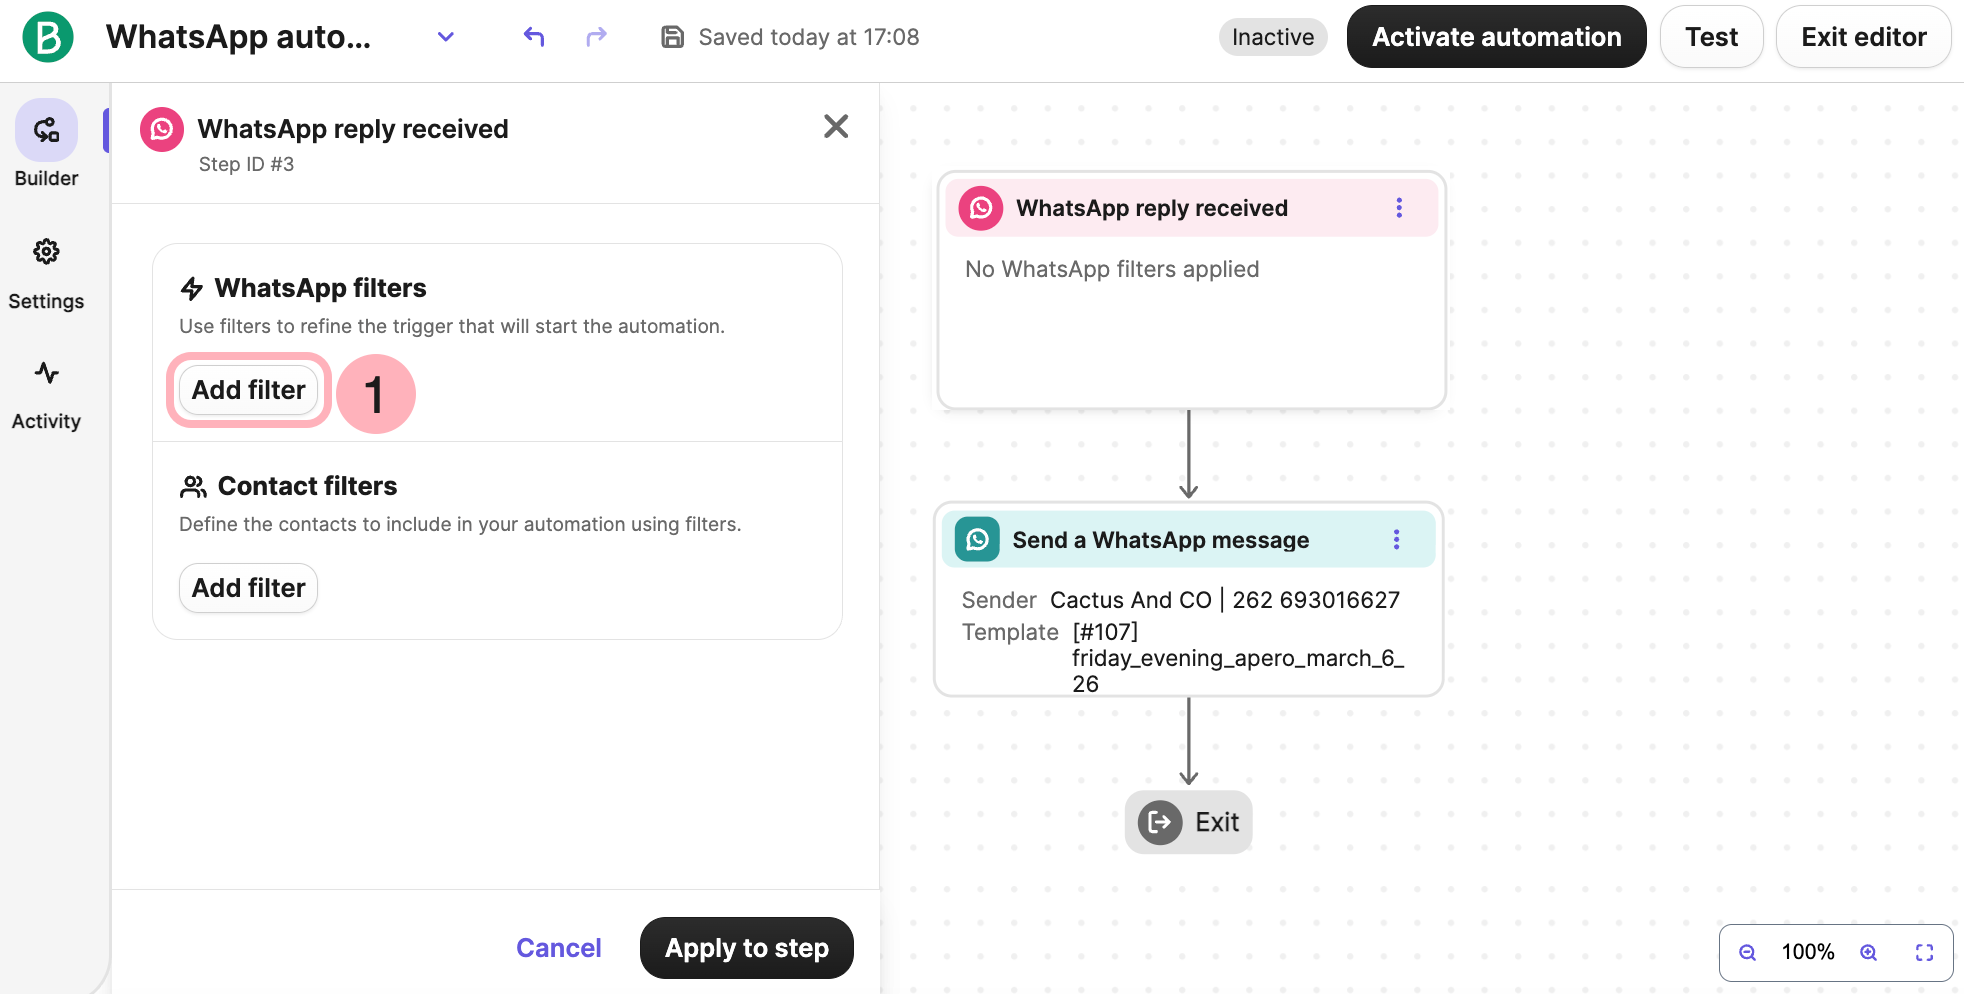Add a filter under WhatsApp filters
Viewport: 1964px width, 994px height.
[x=248, y=390]
